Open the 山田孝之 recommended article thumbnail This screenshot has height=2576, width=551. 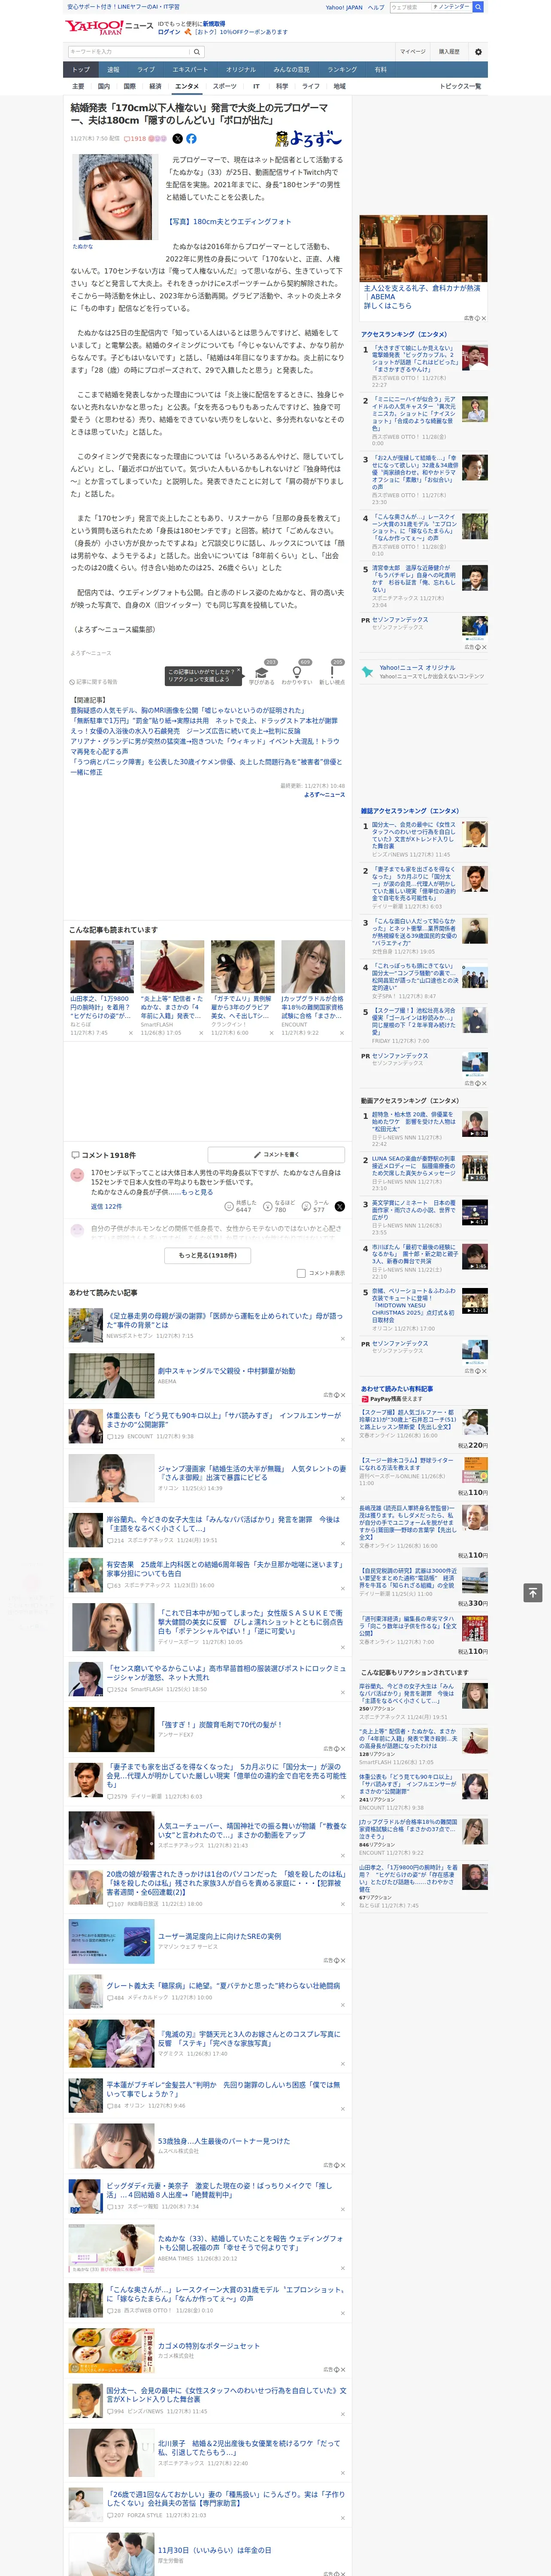(102, 966)
